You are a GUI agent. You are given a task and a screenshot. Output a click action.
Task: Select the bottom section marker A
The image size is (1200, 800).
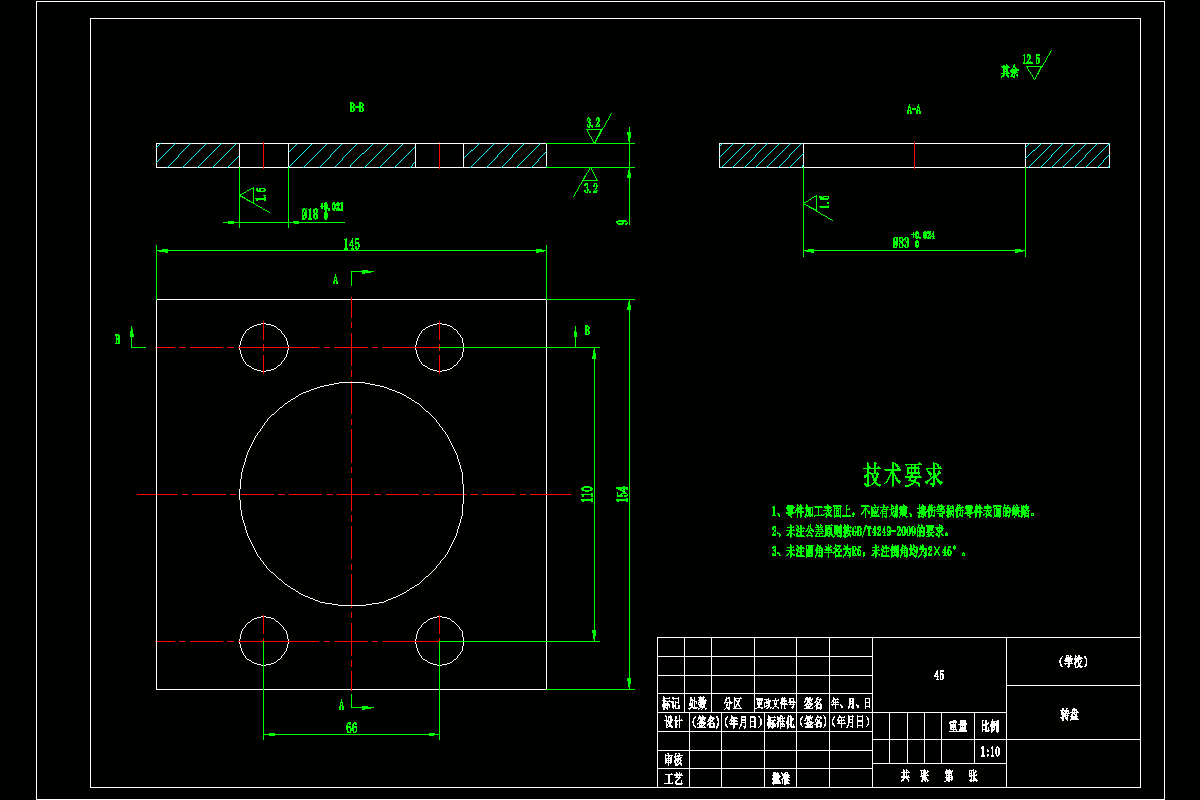click(342, 703)
